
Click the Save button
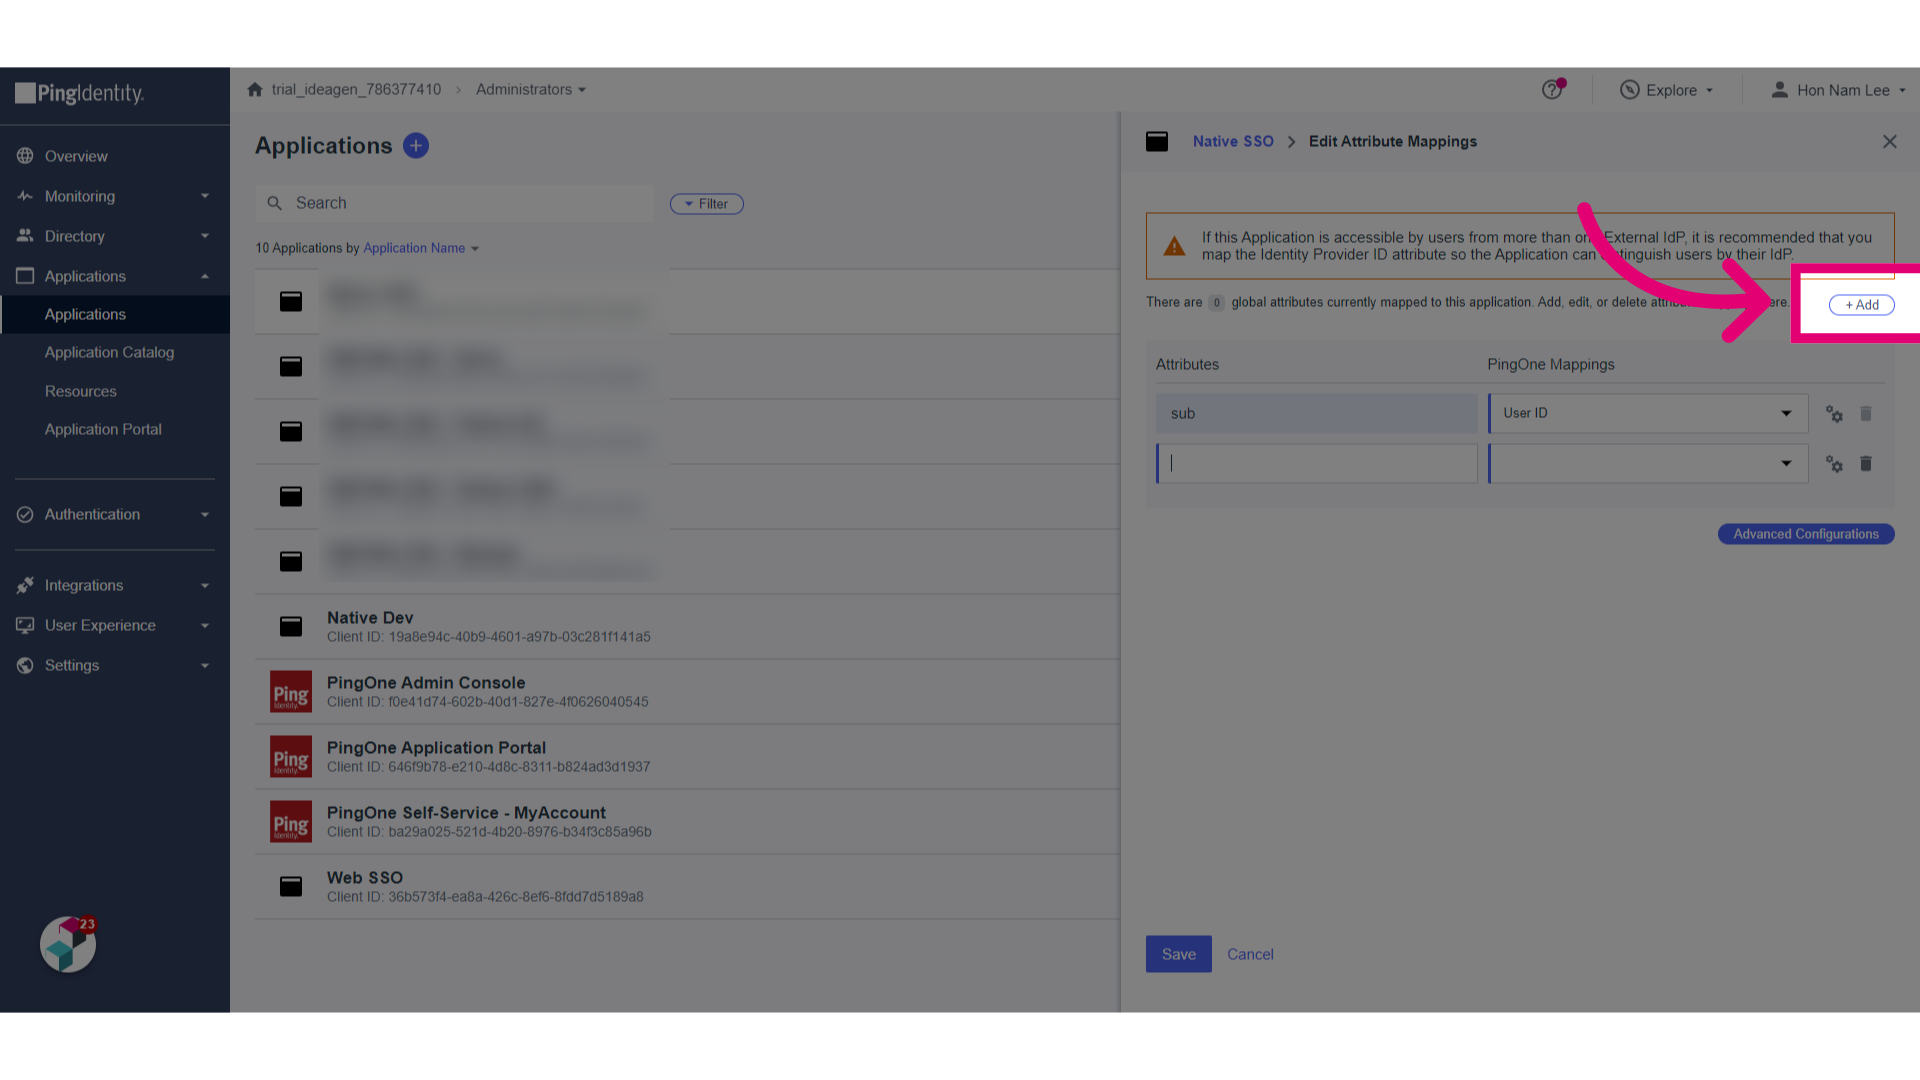[1178, 954]
